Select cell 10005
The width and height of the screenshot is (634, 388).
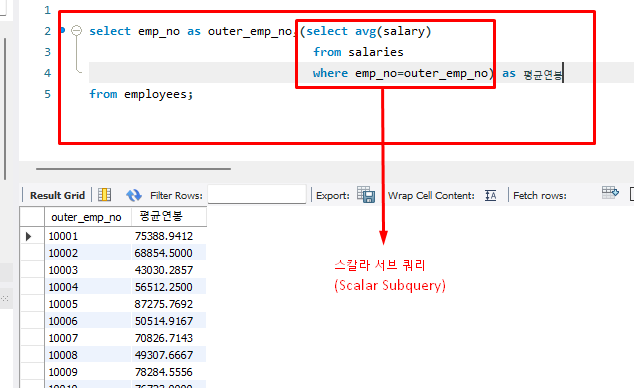88,304
